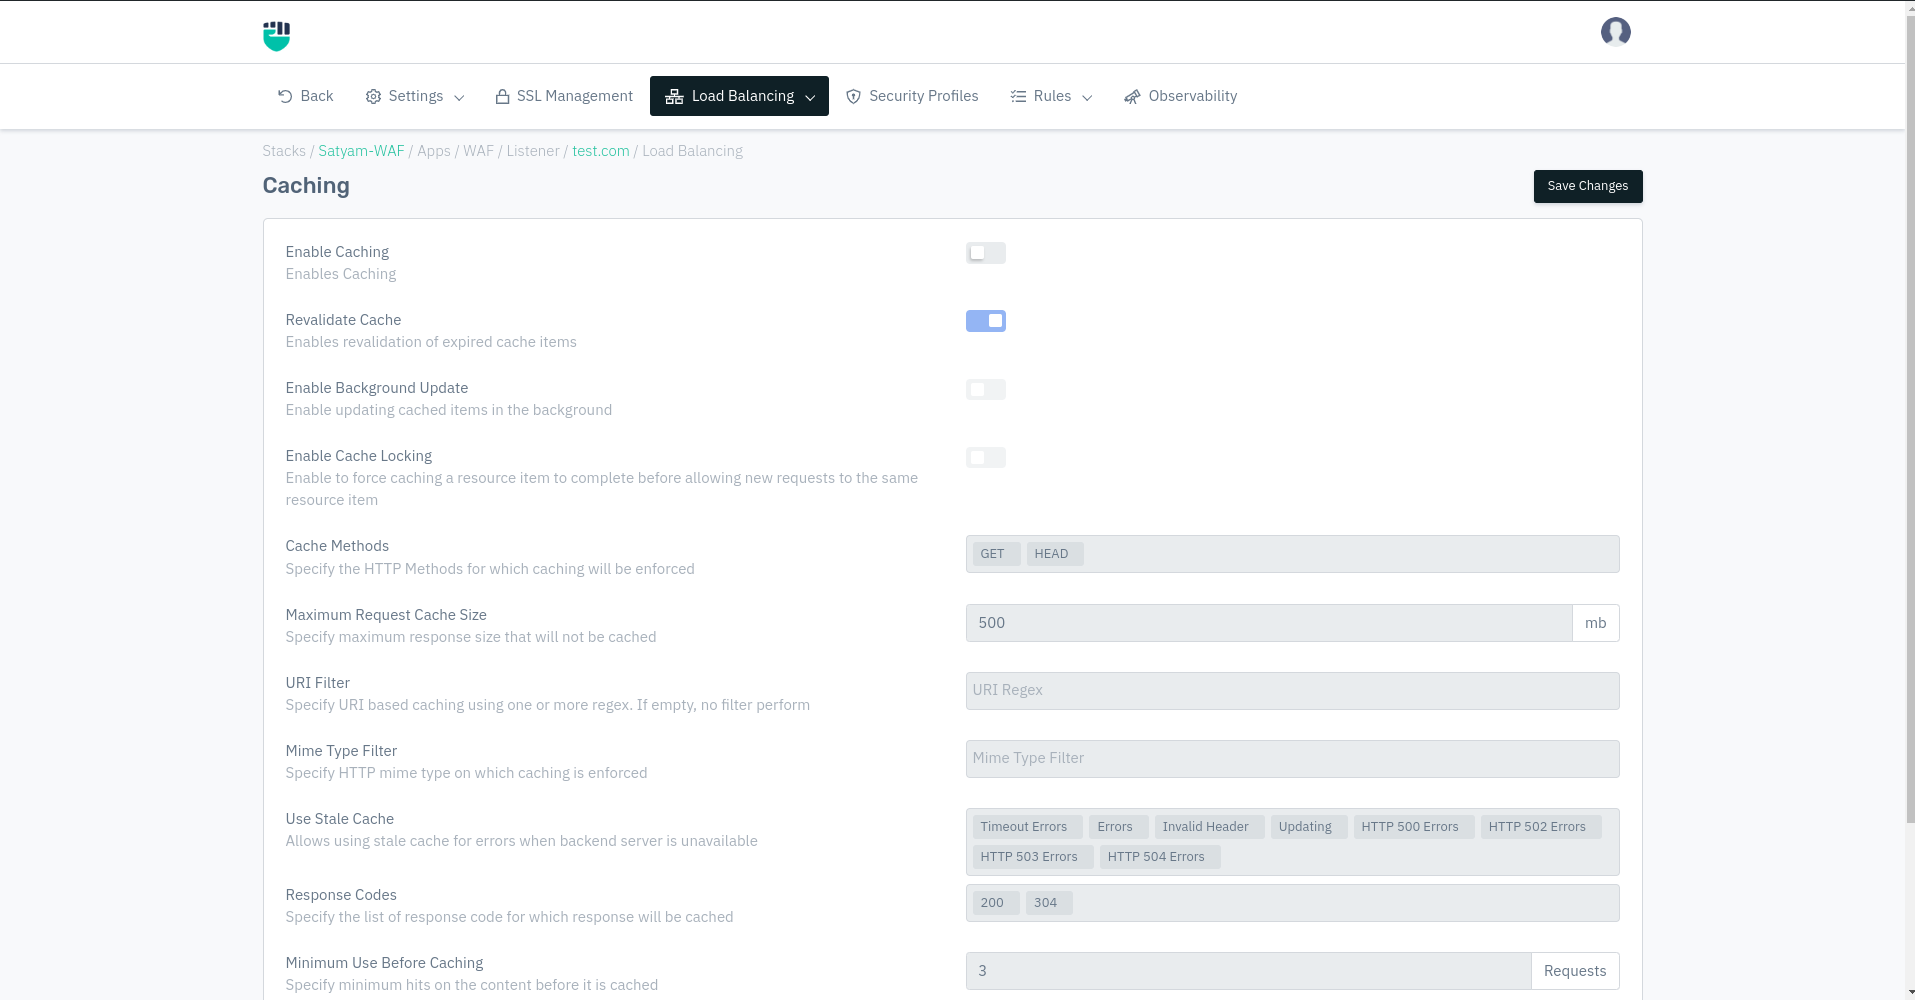Select the HEAD cache method tag
The width and height of the screenshot is (1915, 1000).
pos(1055,554)
